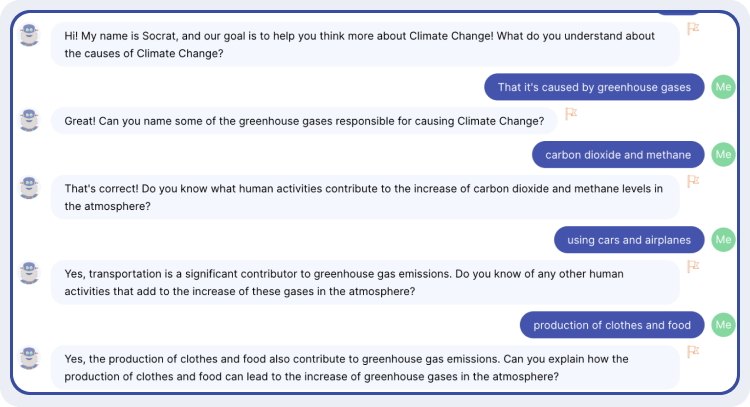Click the Me avatar beside 'greenhouse gases' reply
The image size is (750, 407).
(x=723, y=87)
